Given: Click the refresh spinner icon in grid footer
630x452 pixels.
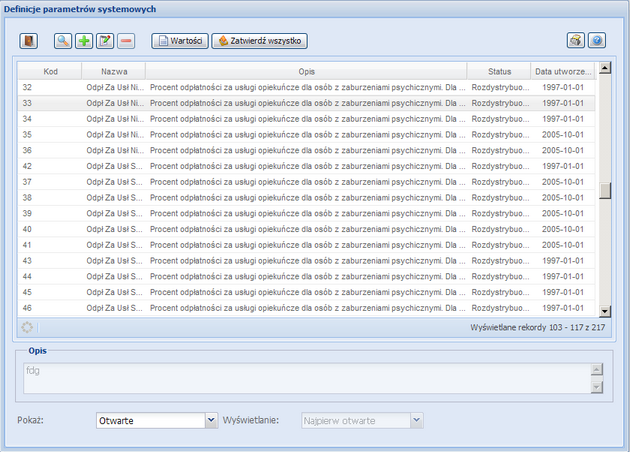Looking at the screenshot, I should coord(27,327).
